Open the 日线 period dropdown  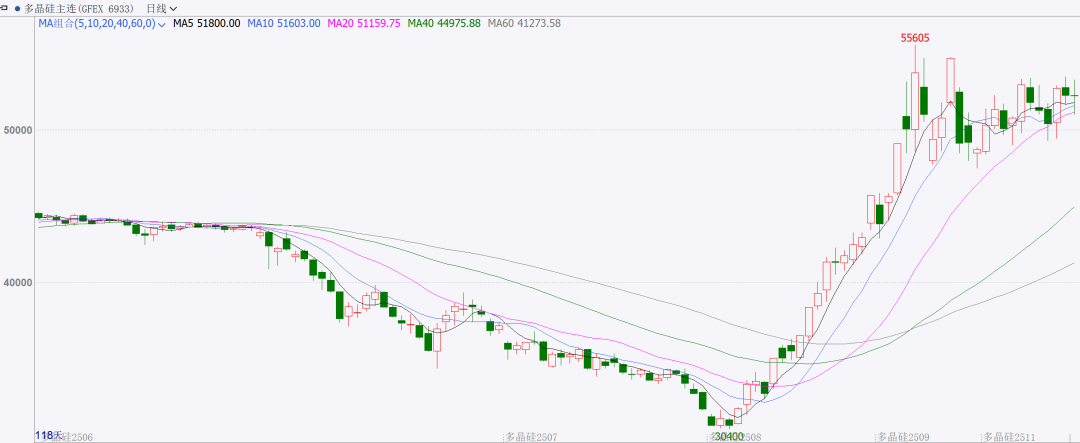click(x=162, y=8)
